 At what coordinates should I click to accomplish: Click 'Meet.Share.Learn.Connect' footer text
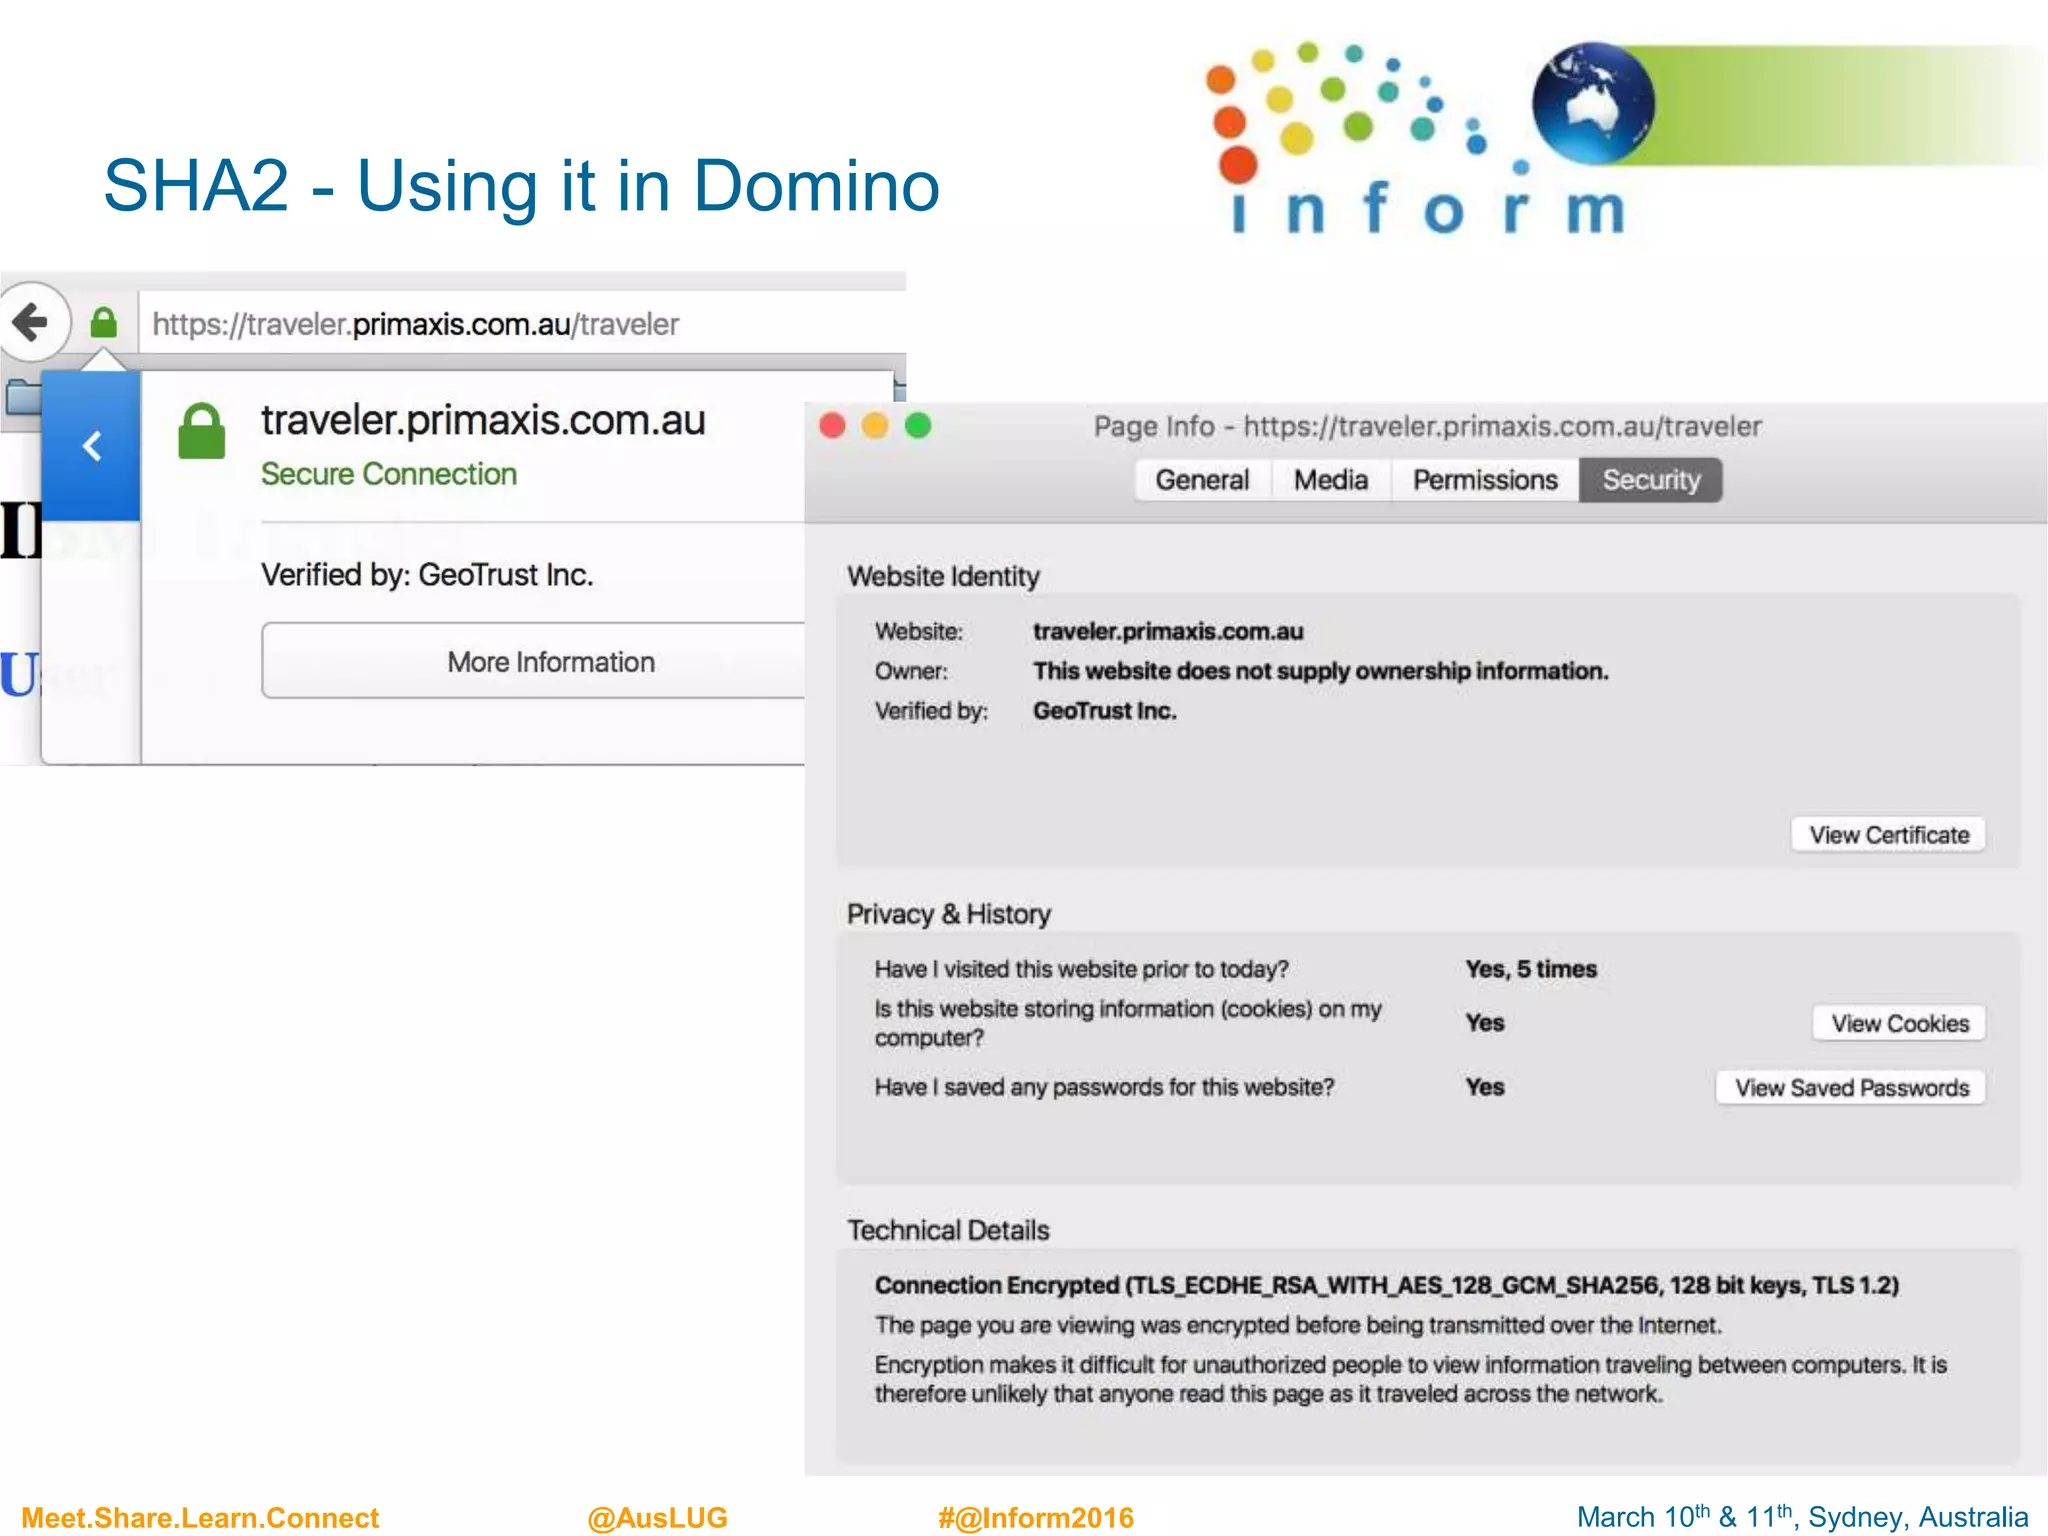[x=200, y=1517]
